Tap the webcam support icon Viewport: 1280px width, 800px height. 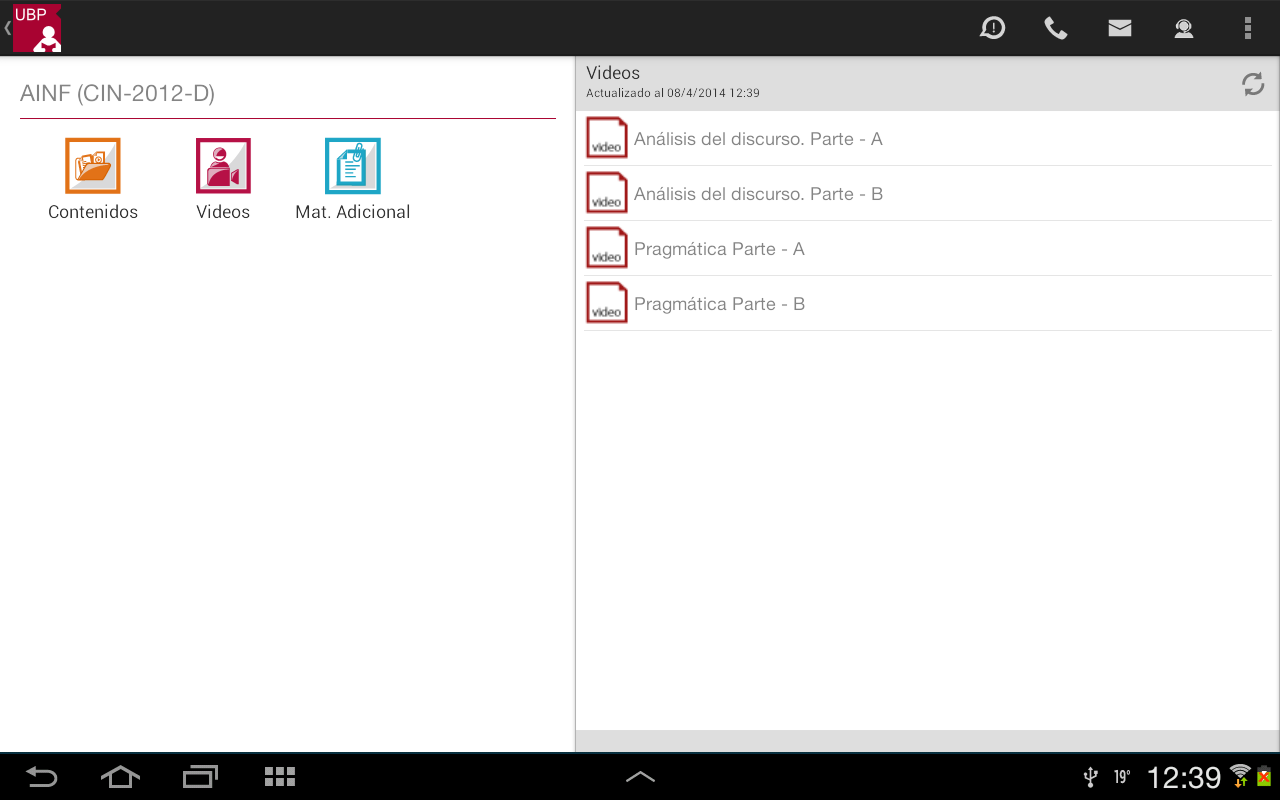click(1184, 28)
